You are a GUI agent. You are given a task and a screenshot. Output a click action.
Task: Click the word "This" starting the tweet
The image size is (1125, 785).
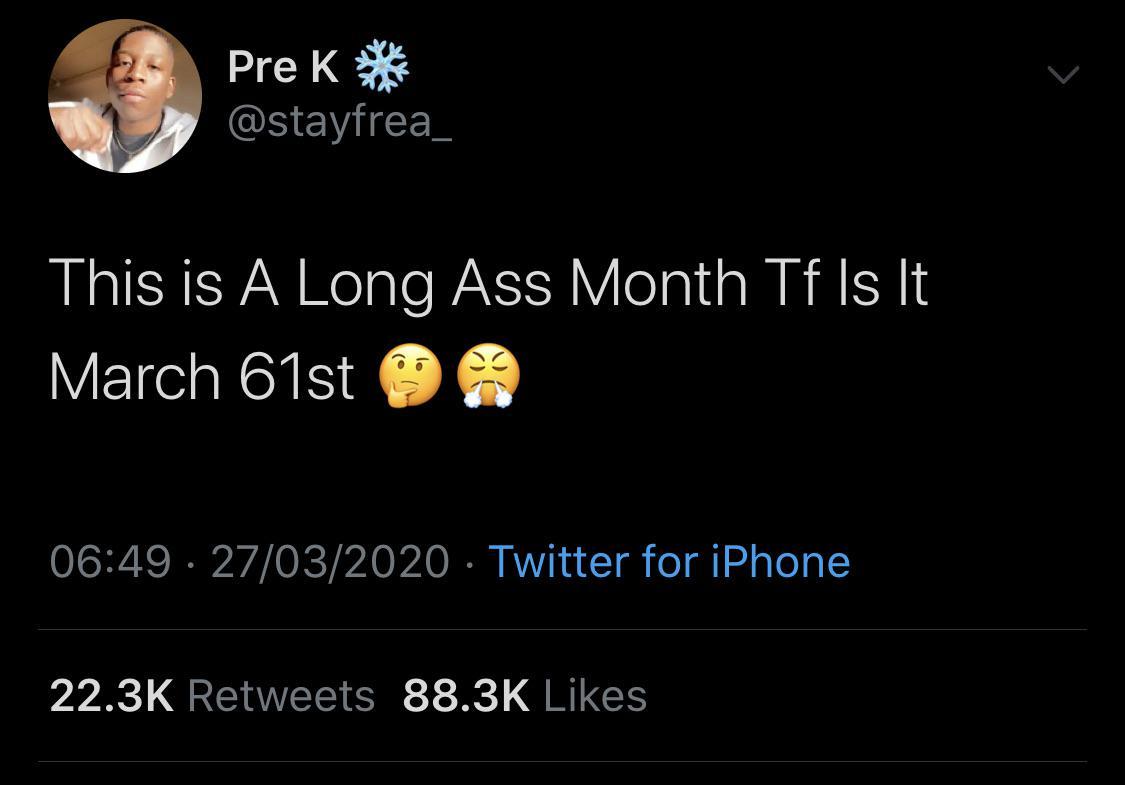(106, 283)
